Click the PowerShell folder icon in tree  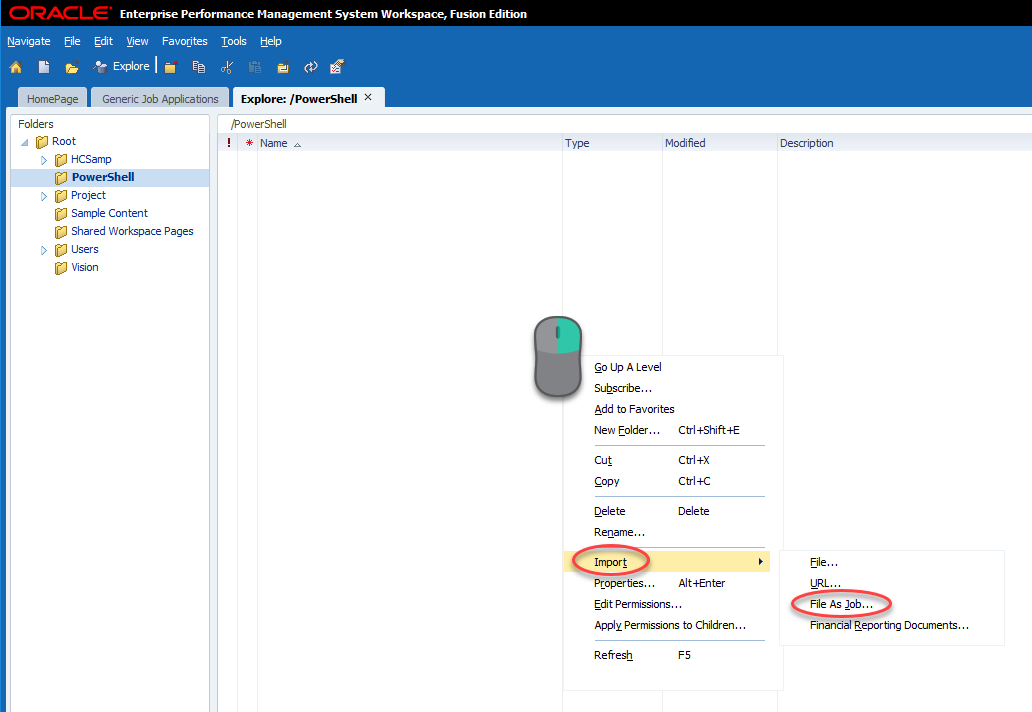pyautogui.click(x=61, y=178)
